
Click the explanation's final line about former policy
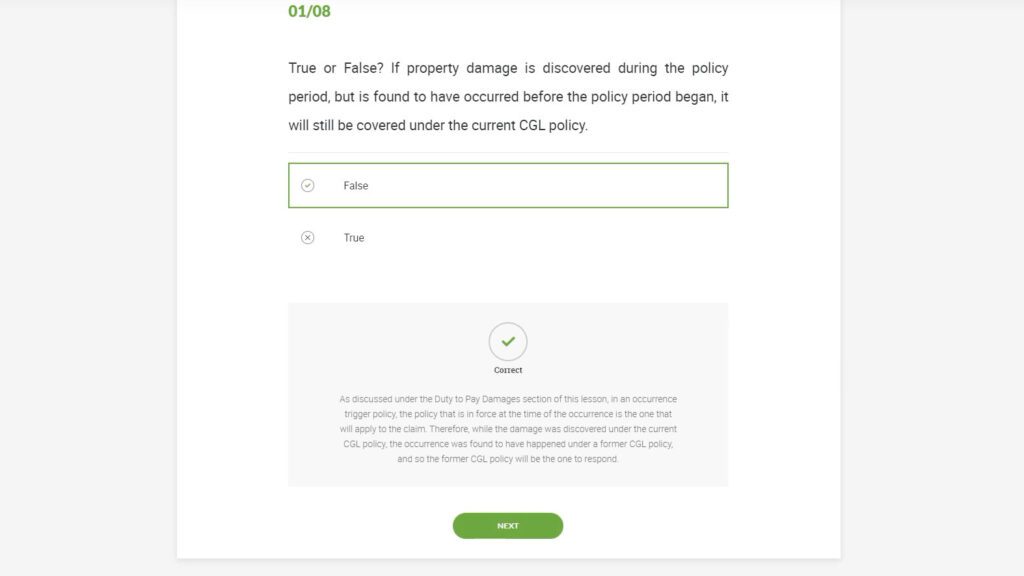coord(508,459)
